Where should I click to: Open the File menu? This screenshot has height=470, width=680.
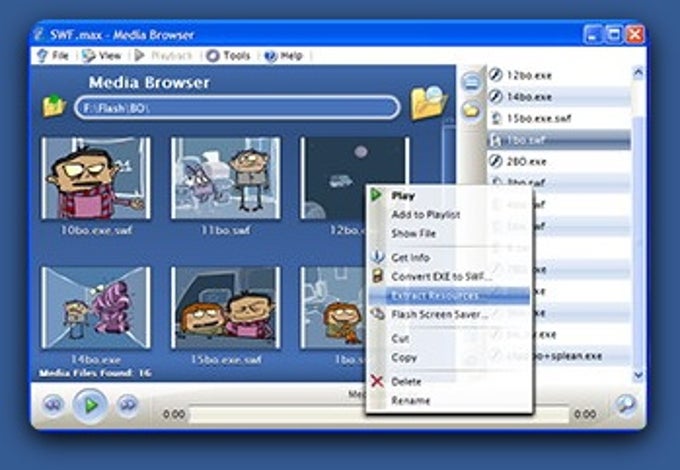pyautogui.click(x=54, y=55)
